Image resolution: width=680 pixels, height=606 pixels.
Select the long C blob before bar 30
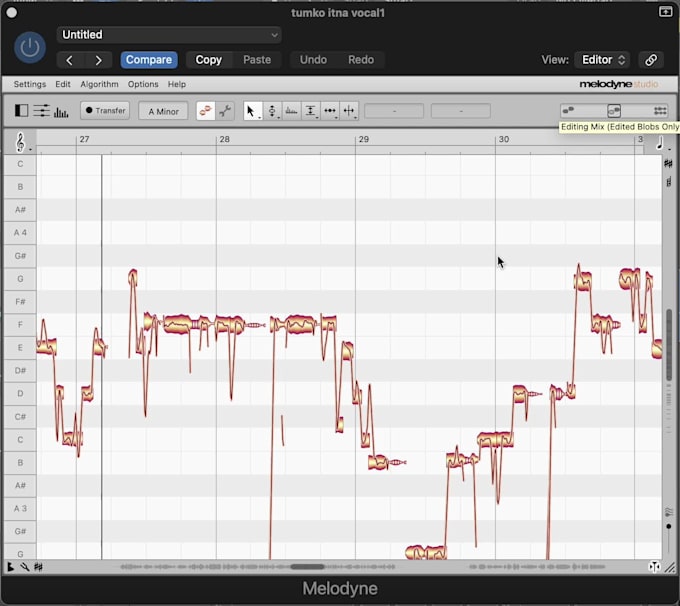[x=495, y=440]
